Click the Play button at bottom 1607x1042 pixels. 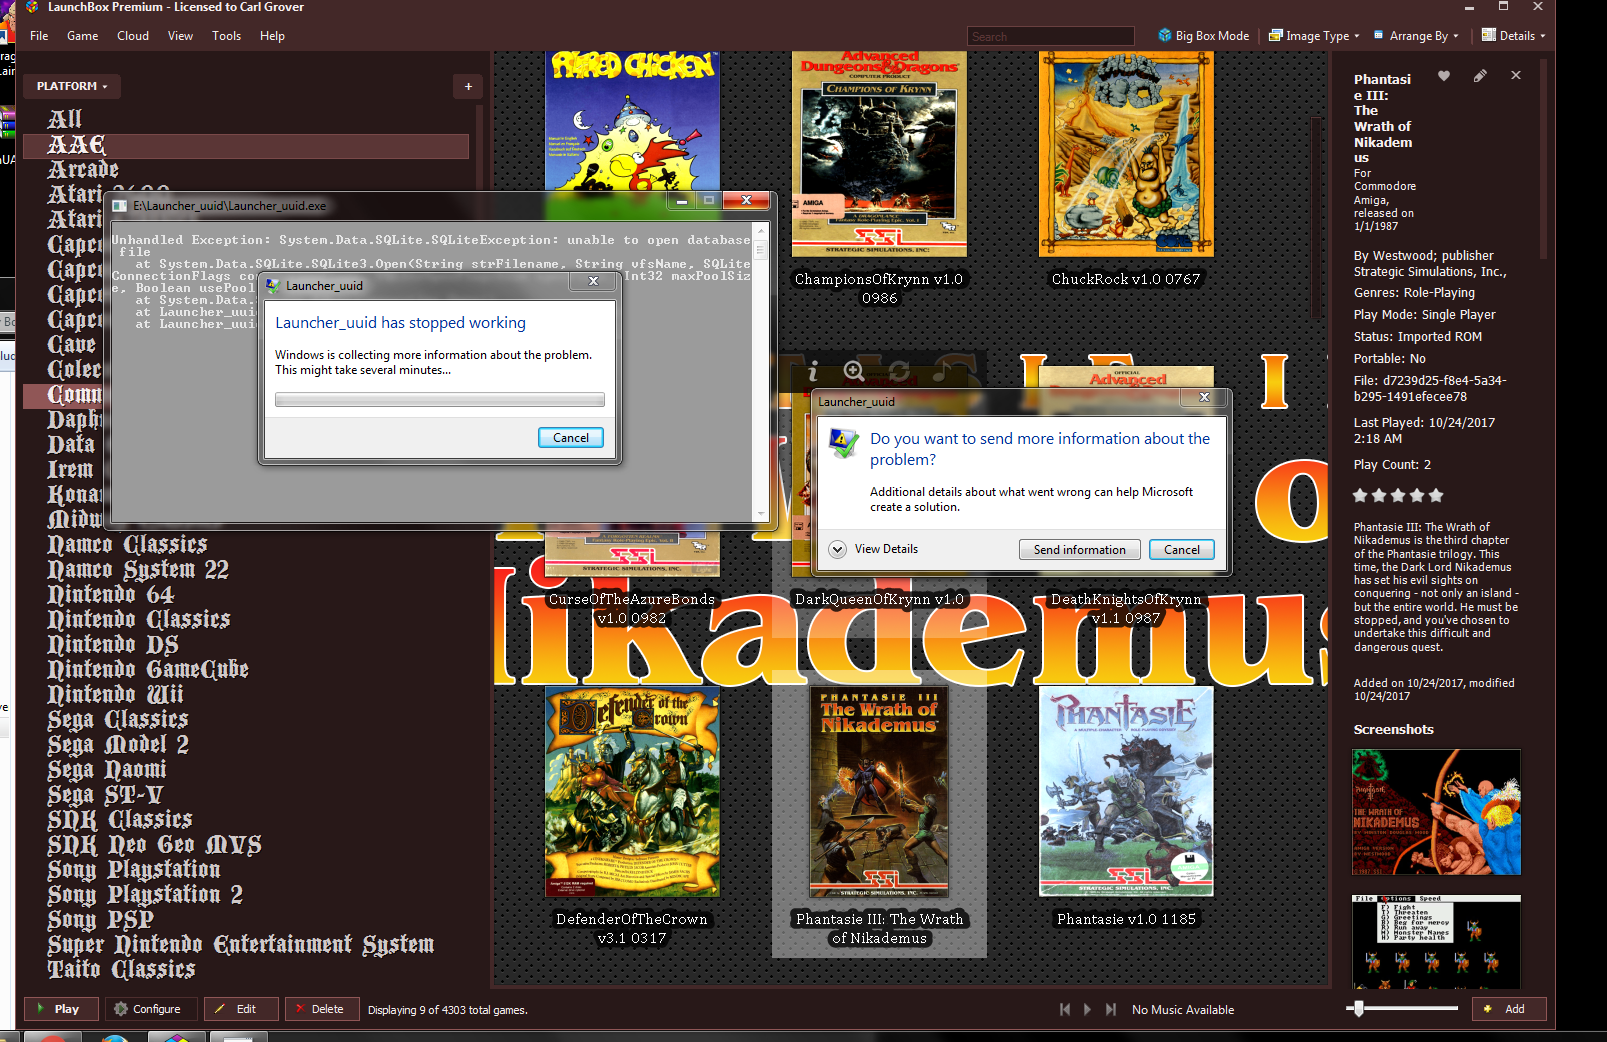61,1009
